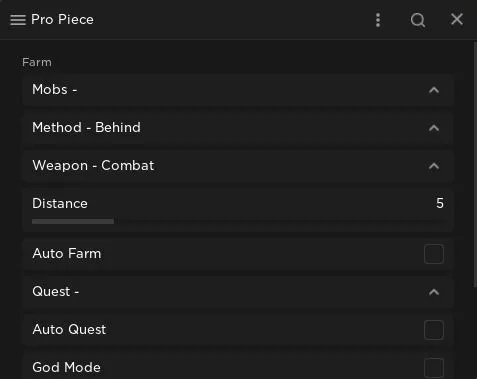The image size is (477, 379).
Task: Open the hamburger menu next to Pro Piece
Action: click(18, 20)
